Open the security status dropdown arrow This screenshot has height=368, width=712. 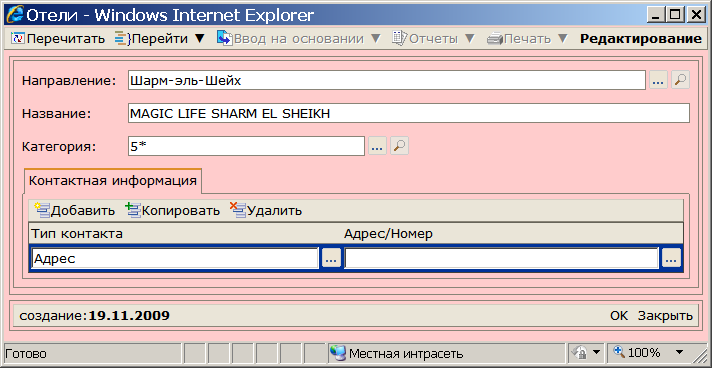(x=596, y=353)
